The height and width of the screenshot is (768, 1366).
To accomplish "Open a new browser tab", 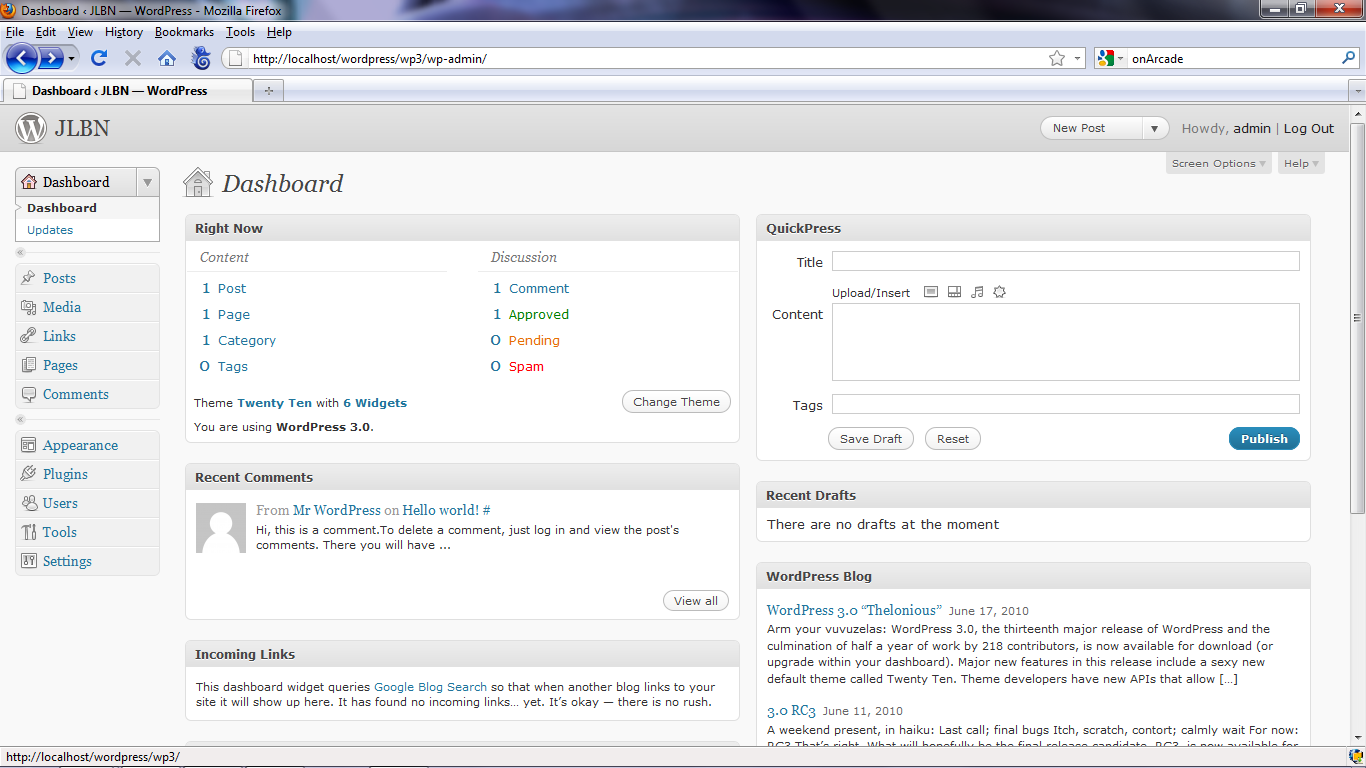I will pos(268,91).
